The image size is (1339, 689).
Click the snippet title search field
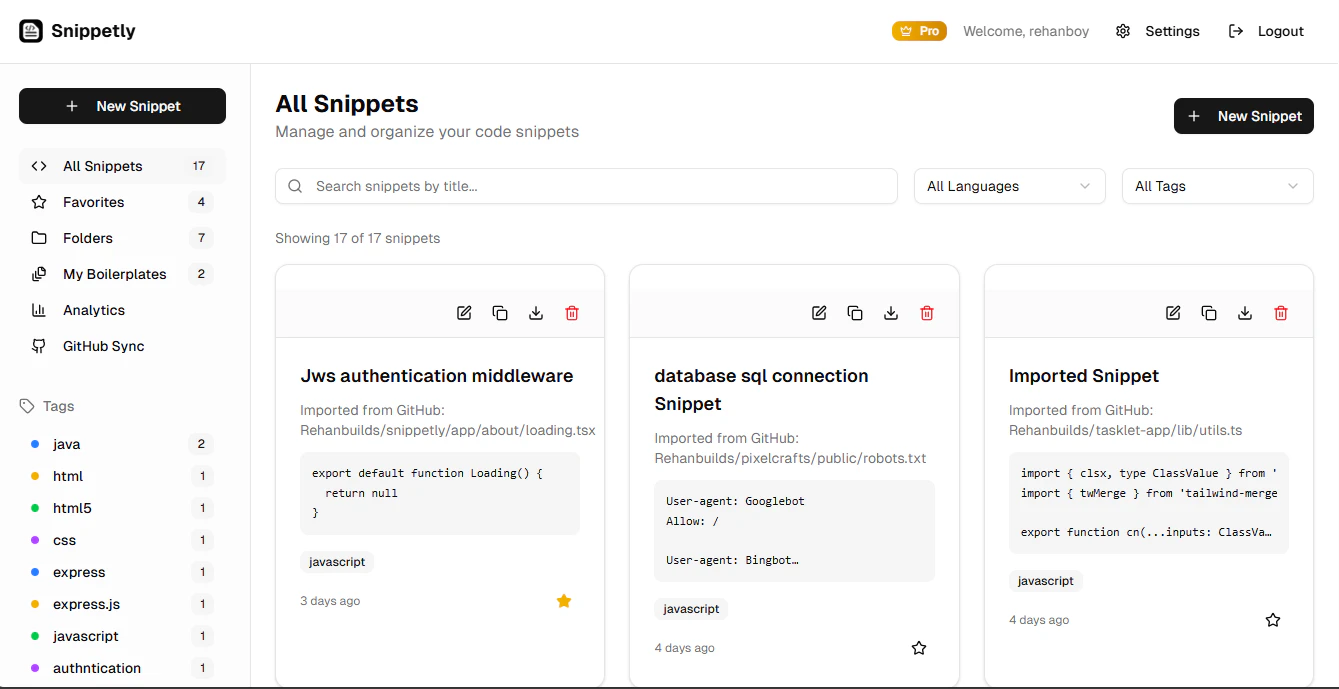pyautogui.click(x=586, y=186)
